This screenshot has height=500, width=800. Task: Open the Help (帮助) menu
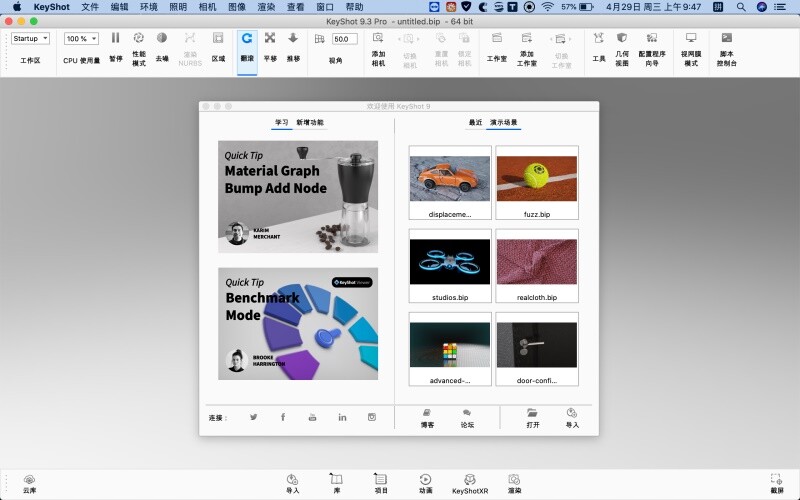355,7
